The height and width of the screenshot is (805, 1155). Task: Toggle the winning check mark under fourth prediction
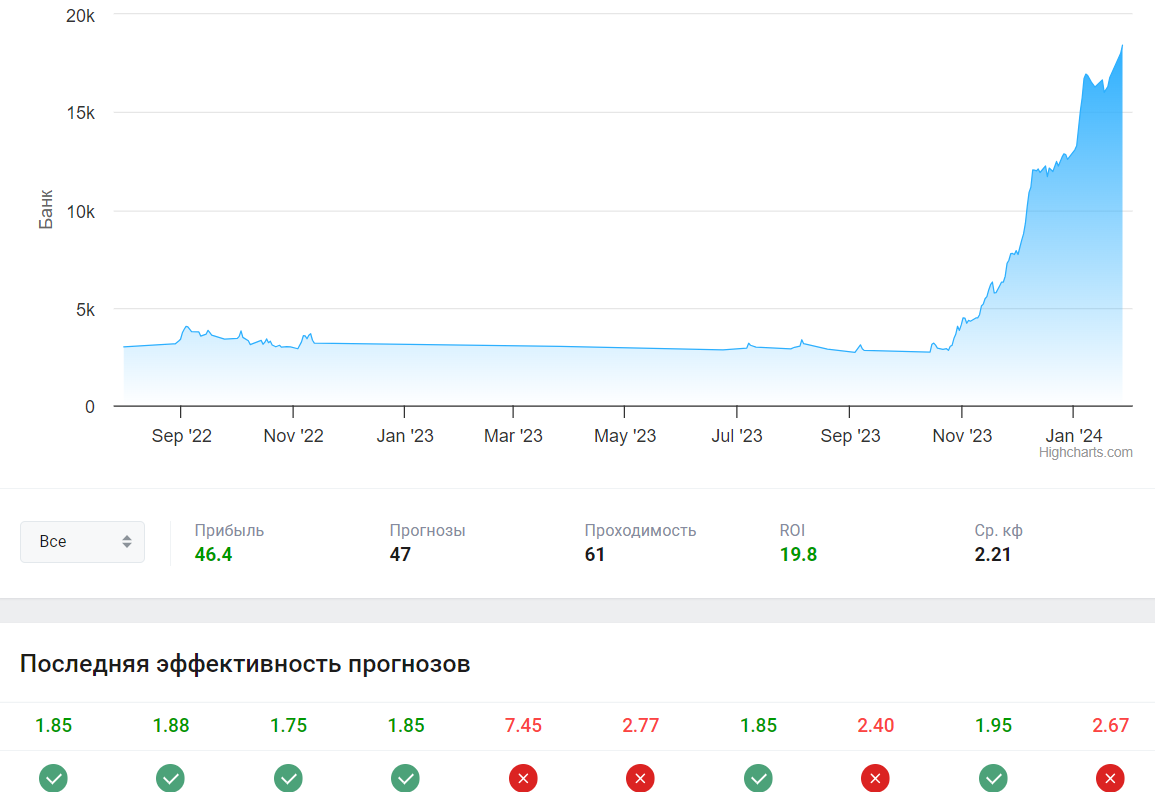(405, 777)
